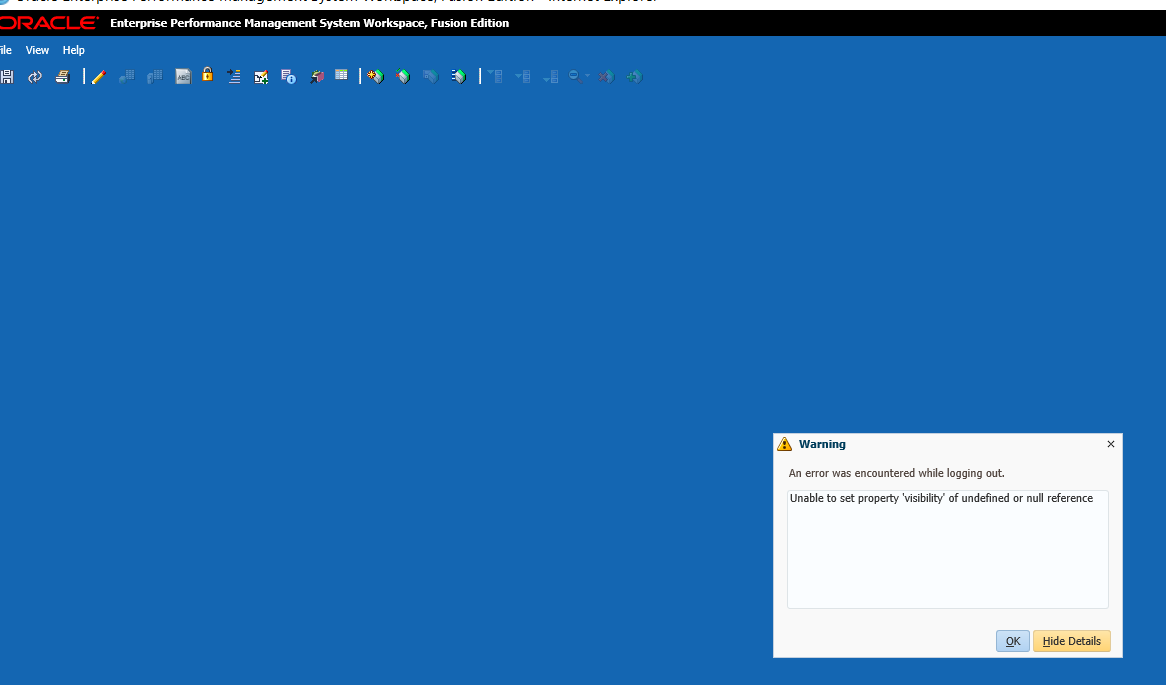Image resolution: width=1166 pixels, height=685 pixels.
Task: Click the Save floppy disk icon
Action: tap(7, 77)
